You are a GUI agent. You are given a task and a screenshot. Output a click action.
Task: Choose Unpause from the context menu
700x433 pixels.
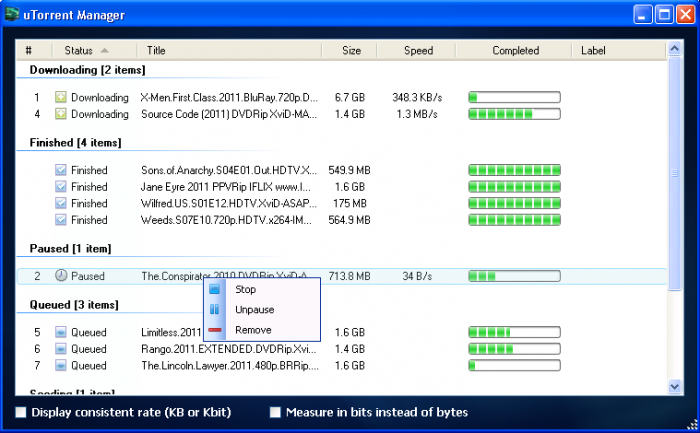[x=262, y=309]
